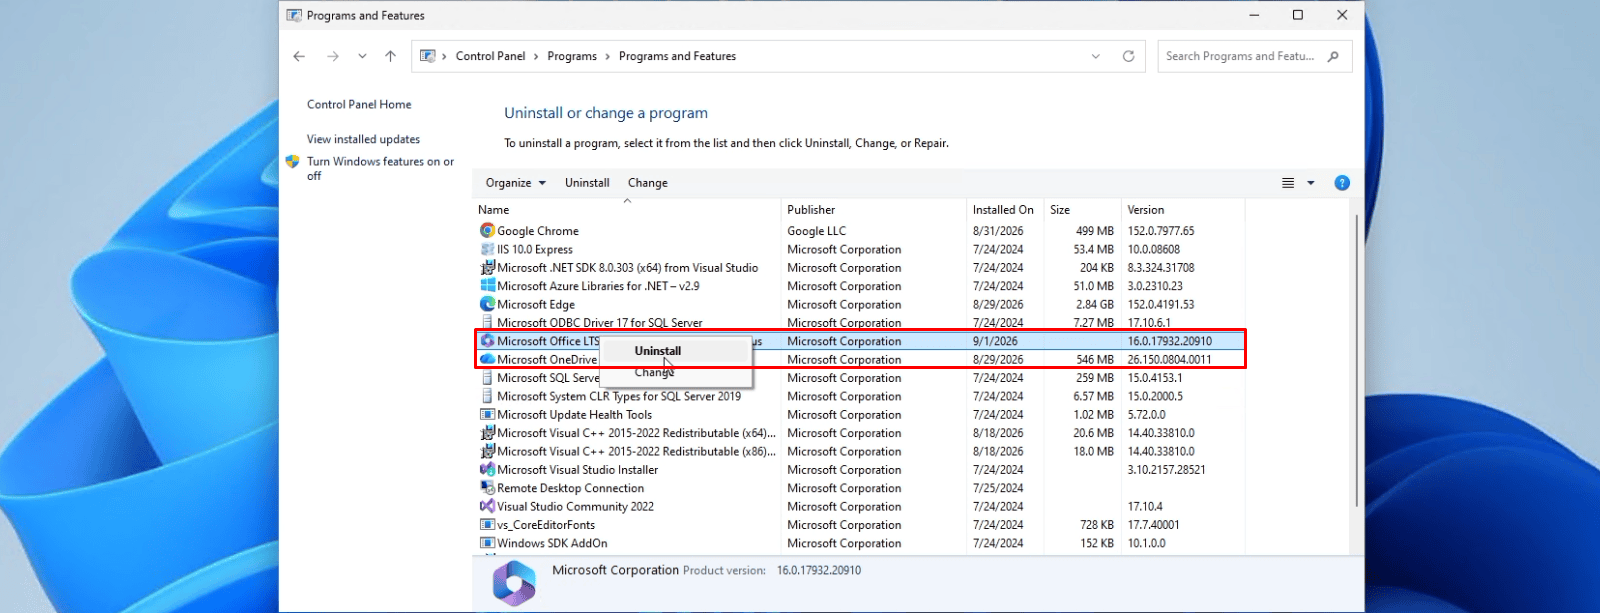1600x613 pixels.
Task: Go up one level with the up arrow
Action: click(x=390, y=56)
